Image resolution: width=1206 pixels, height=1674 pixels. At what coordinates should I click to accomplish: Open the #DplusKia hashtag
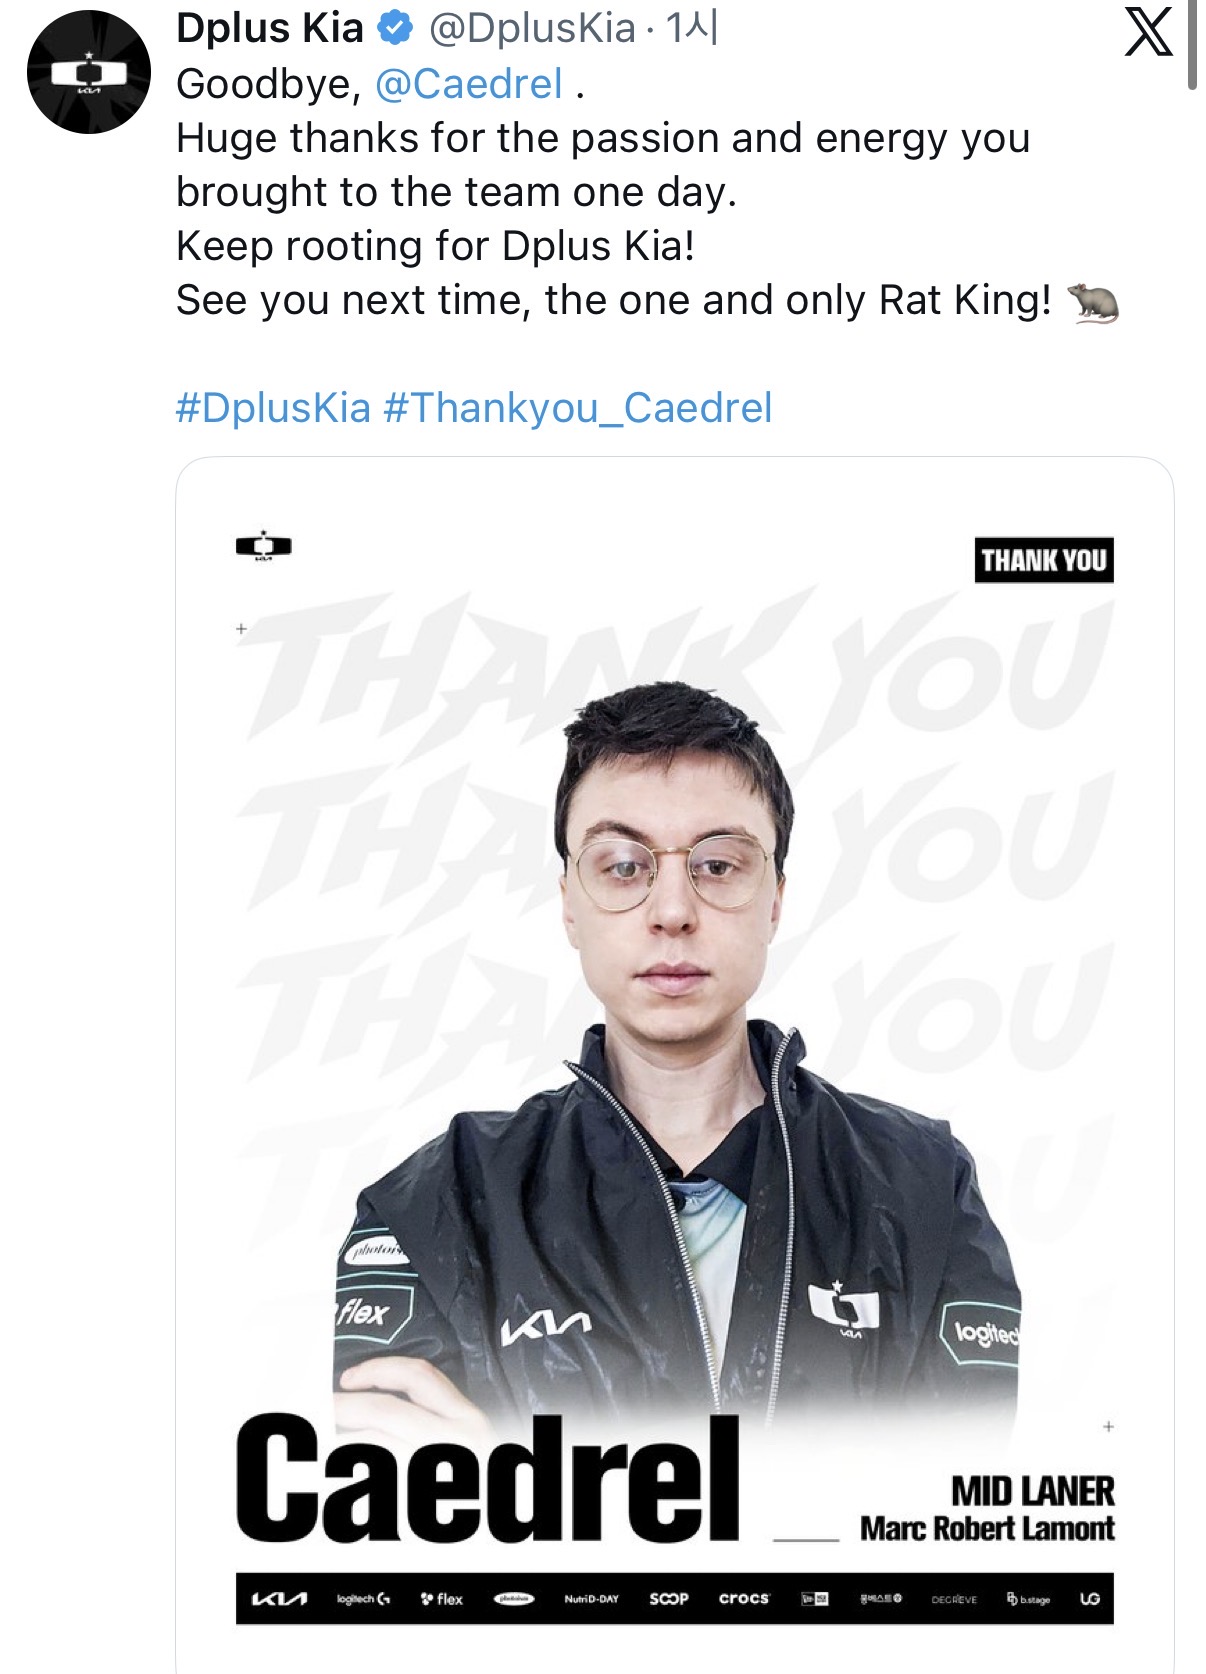tap(273, 408)
